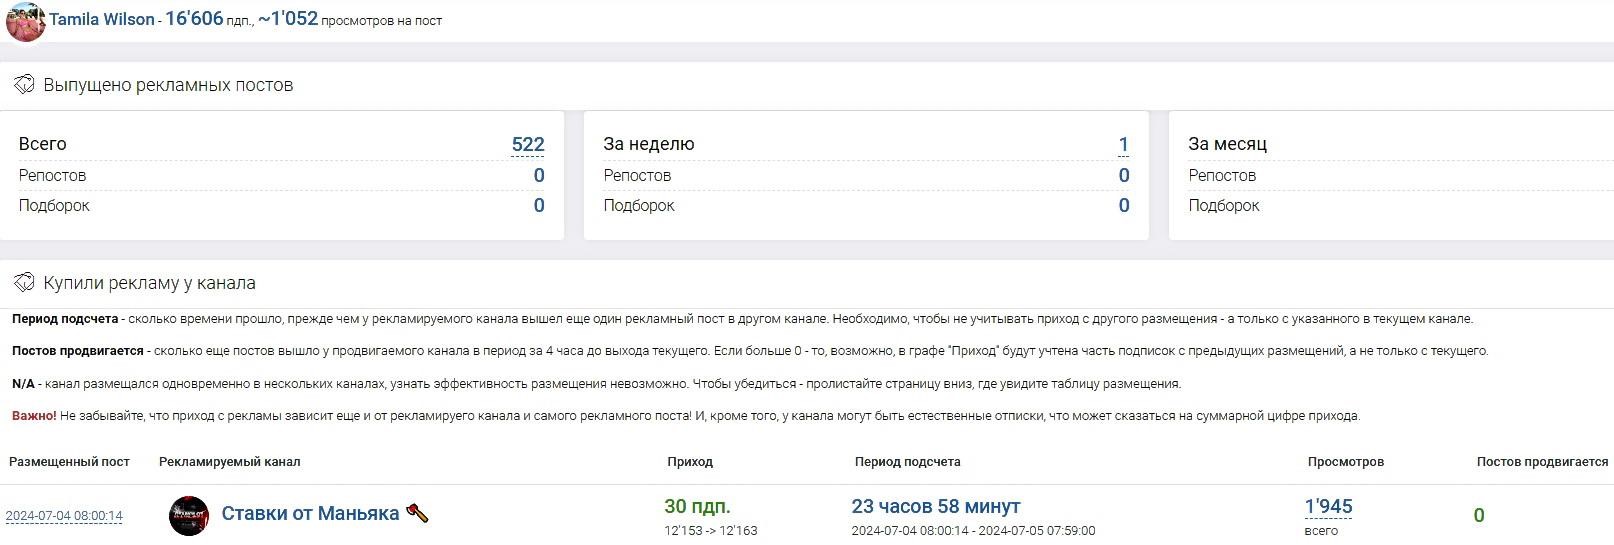Click Подборок value 0 in Всего card
This screenshot has width=1614, height=545.
coord(539,206)
